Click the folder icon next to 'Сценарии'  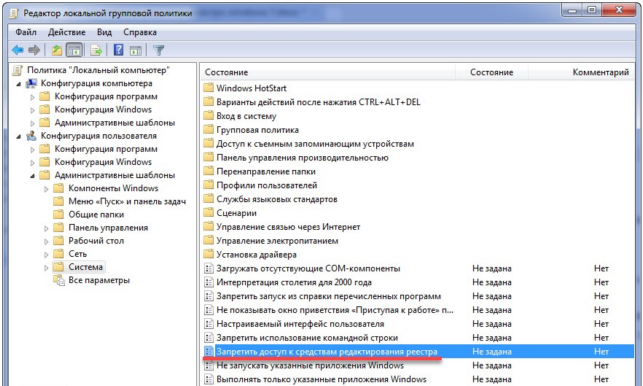(x=209, y=213)
